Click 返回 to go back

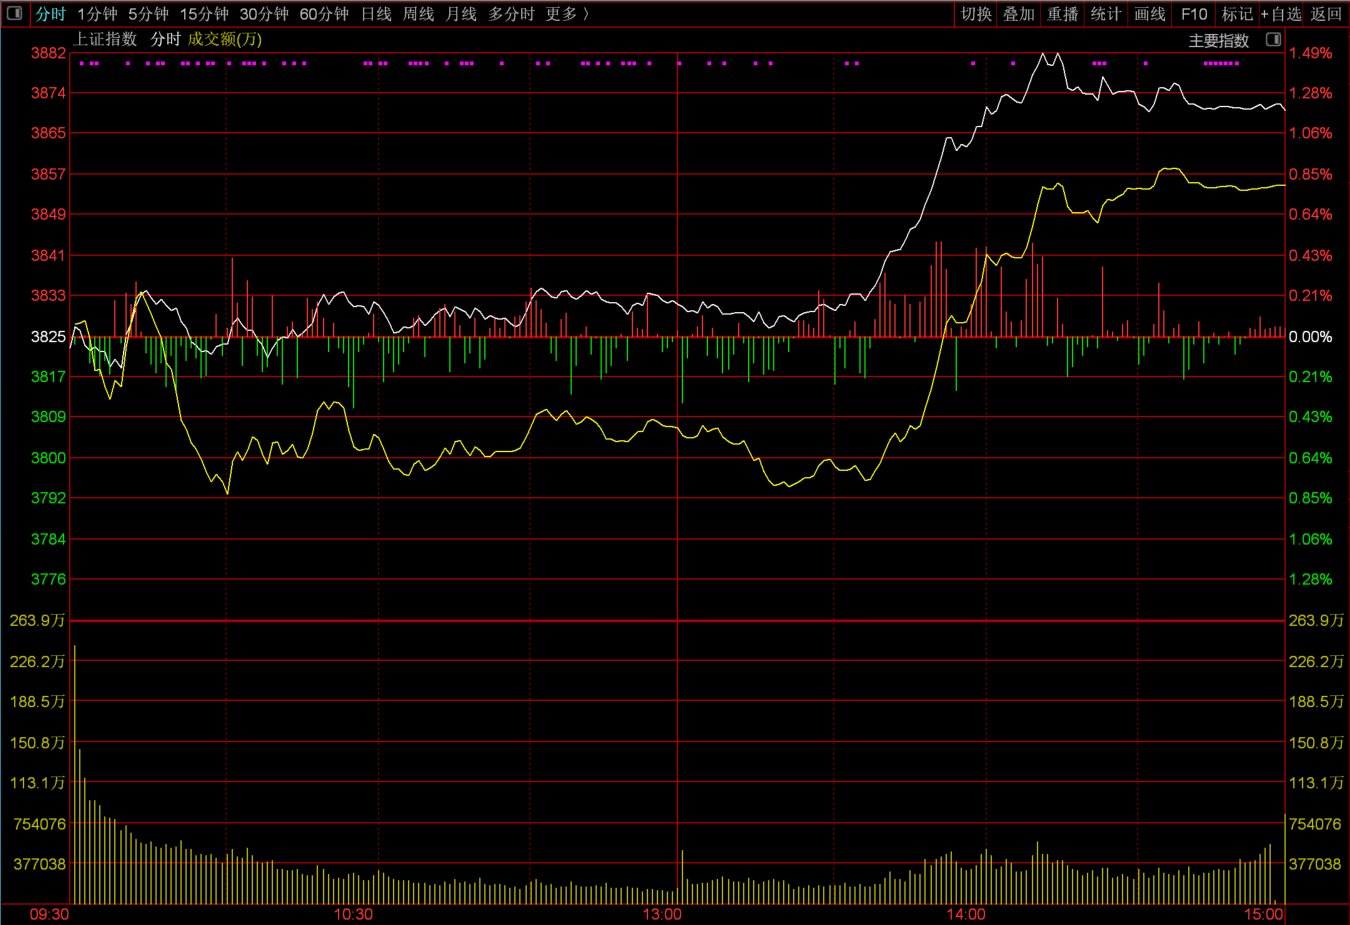[1326, 14]
